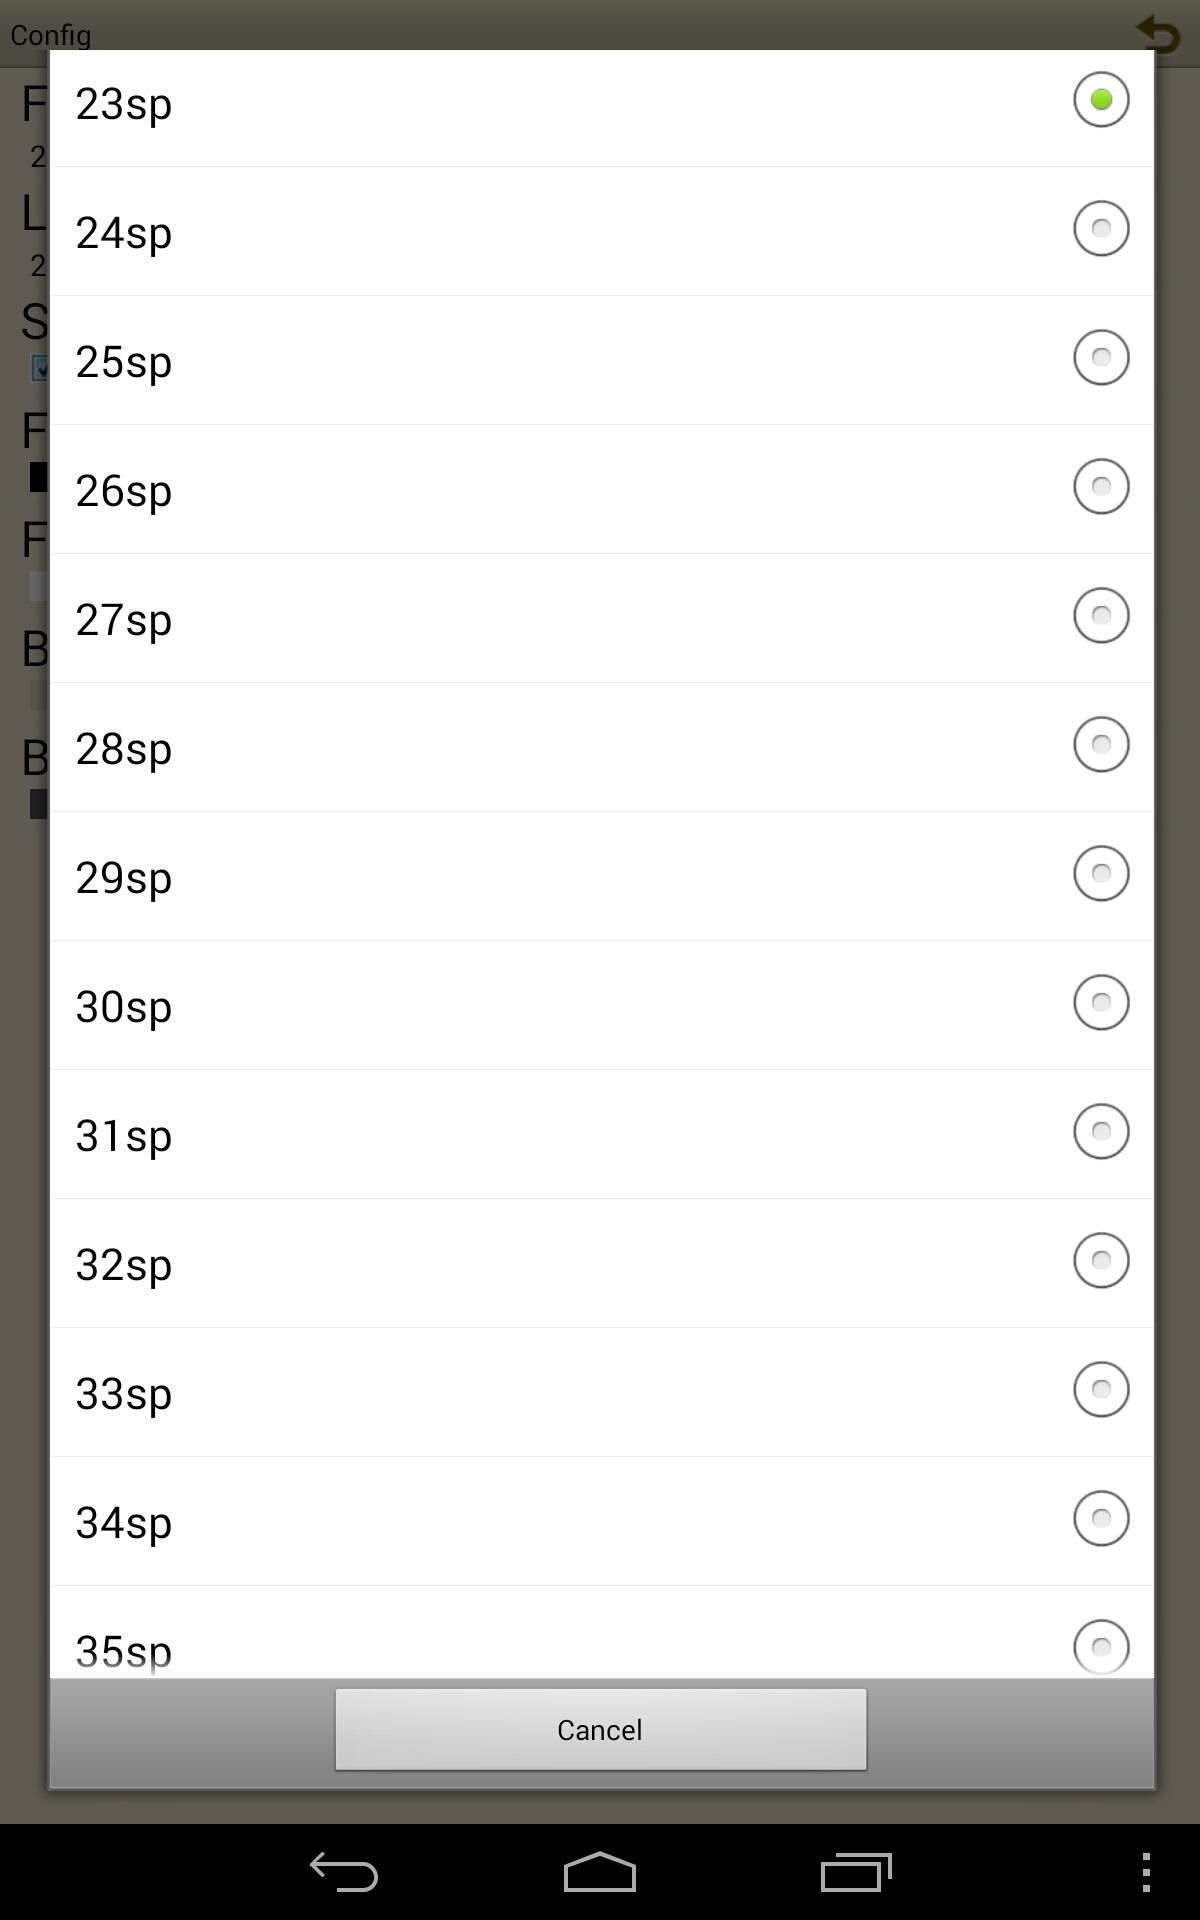Select the 27sp radio button

[x=1101, y=616]
